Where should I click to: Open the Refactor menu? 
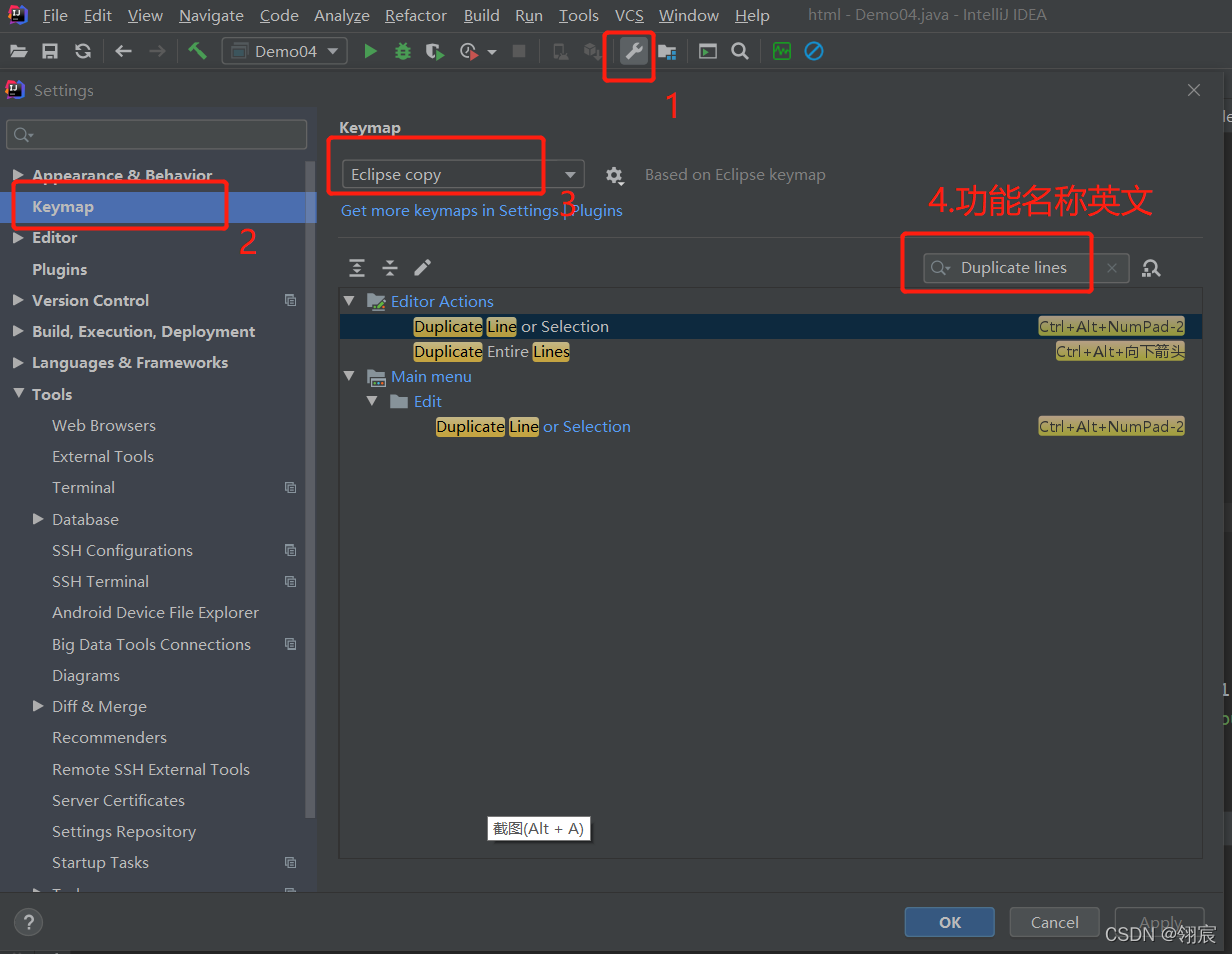(x=416, y=15)
